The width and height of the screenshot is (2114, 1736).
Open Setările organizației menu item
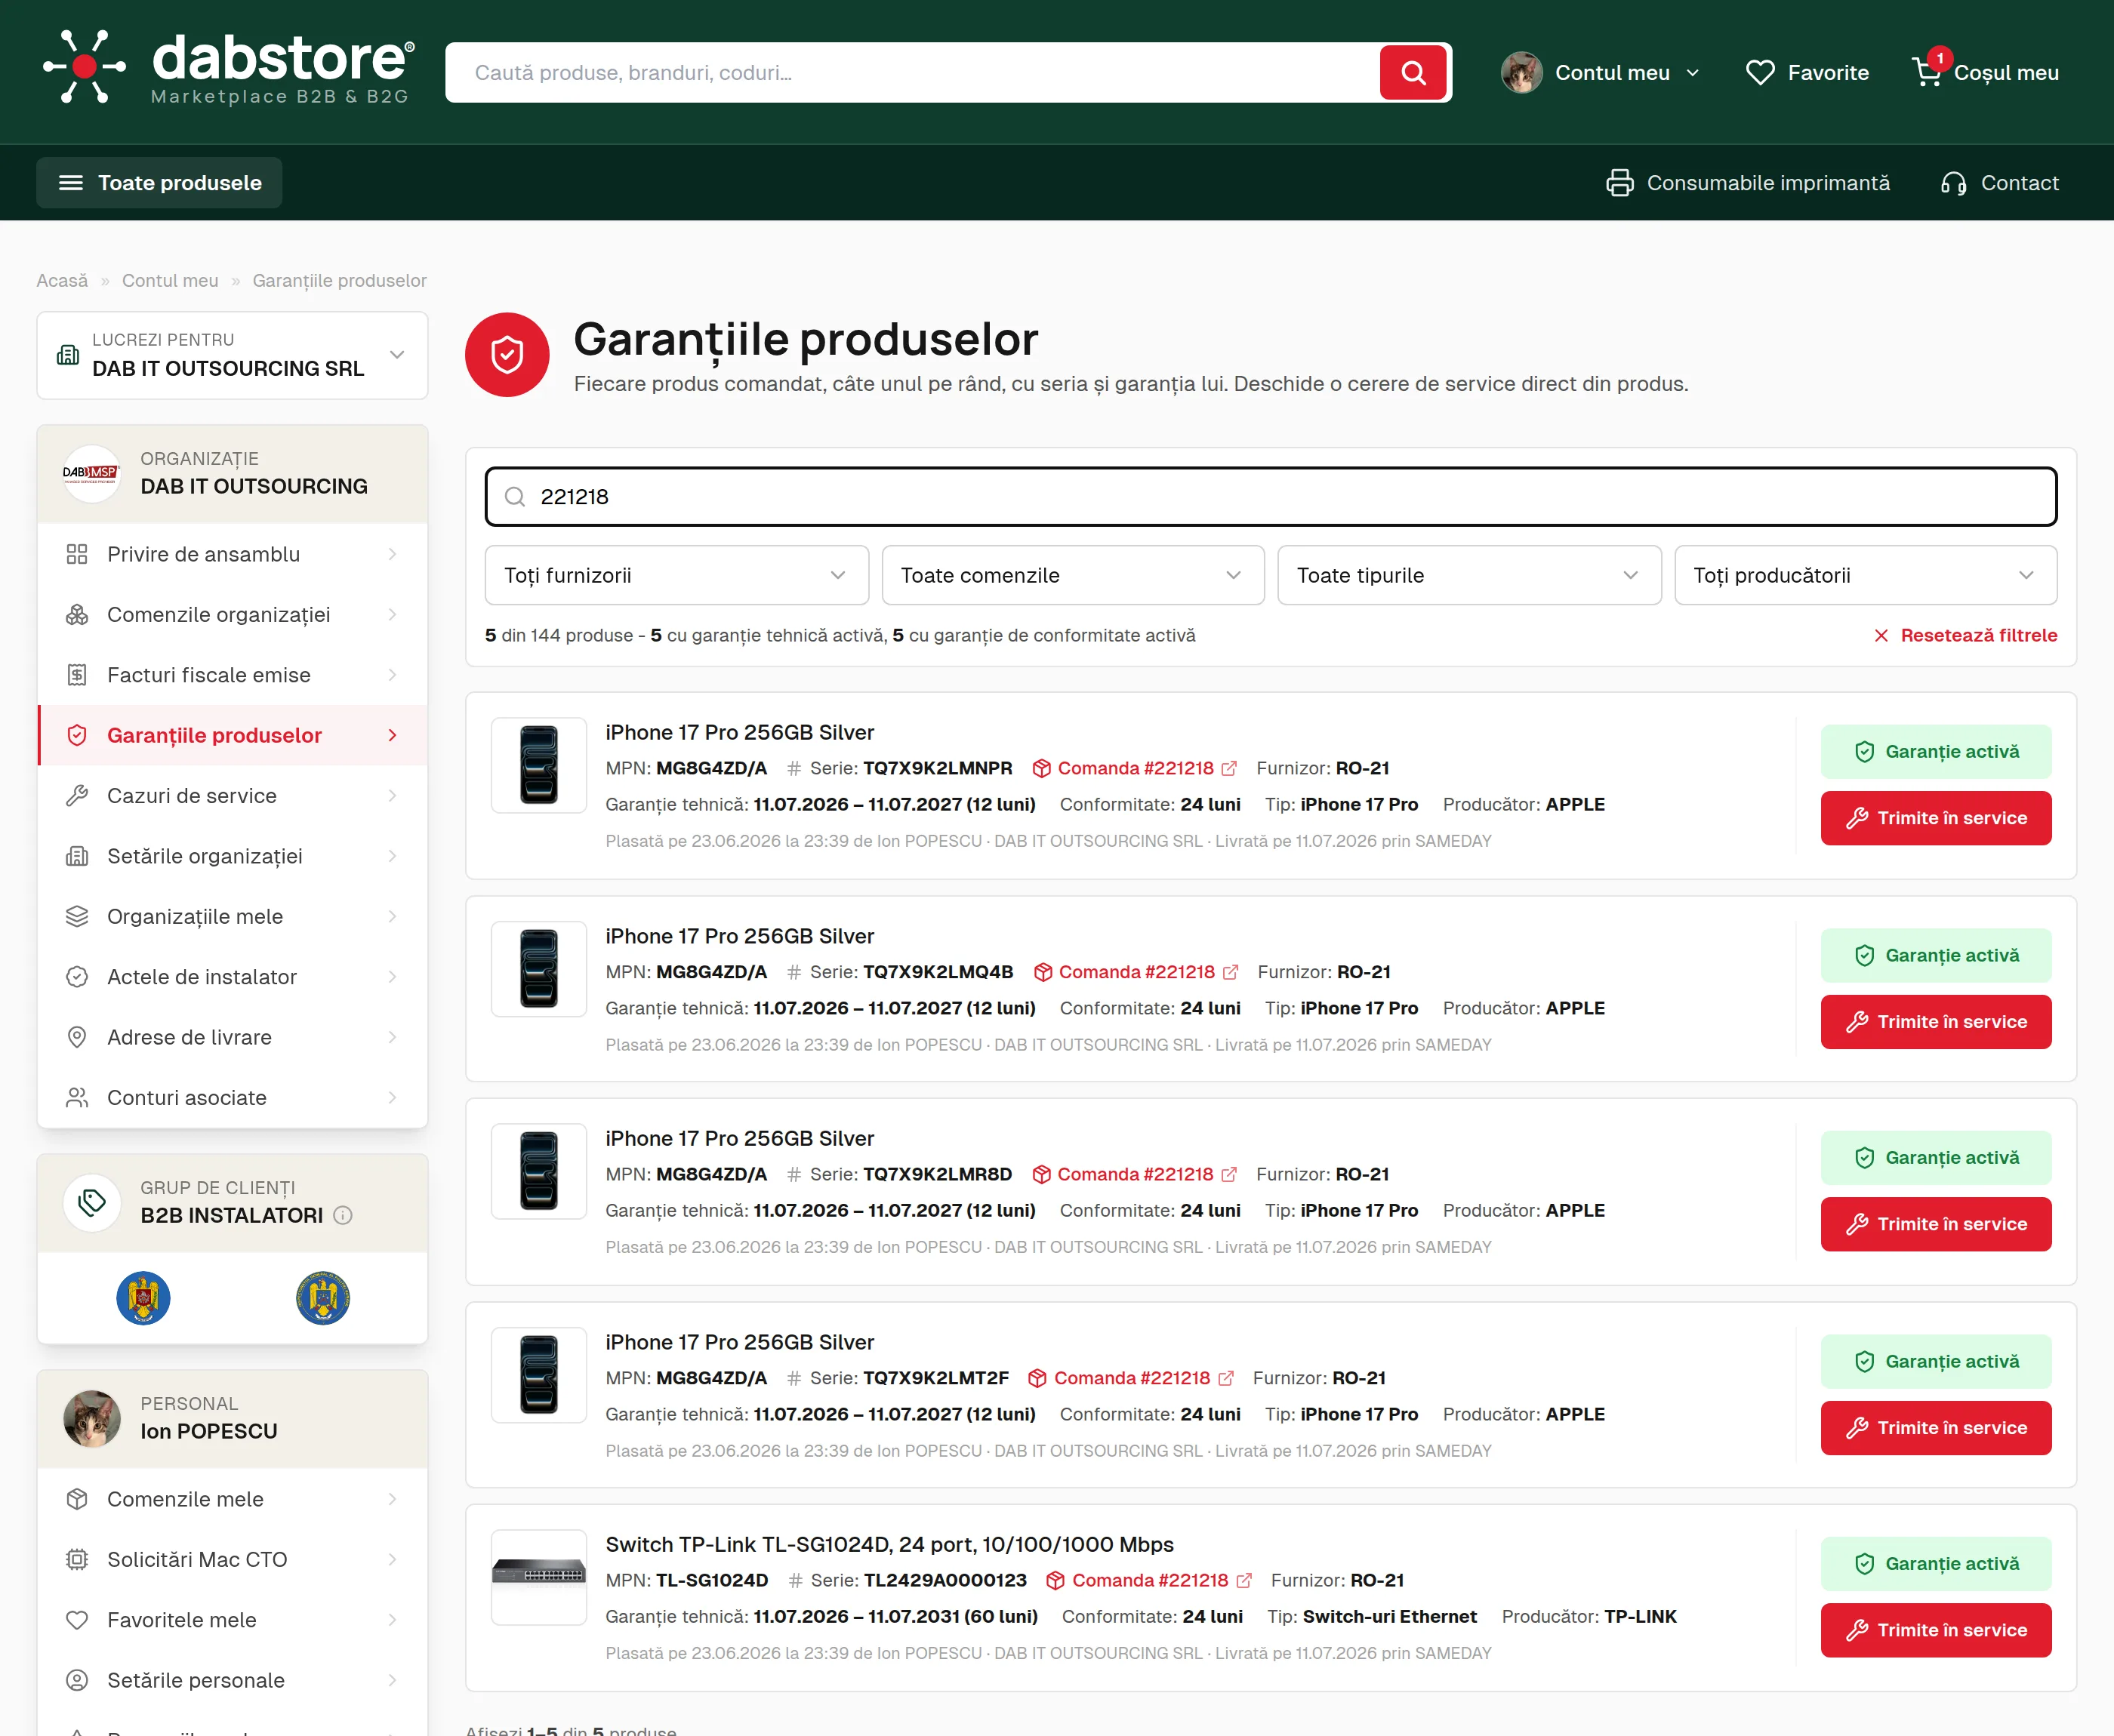[232, 856]
